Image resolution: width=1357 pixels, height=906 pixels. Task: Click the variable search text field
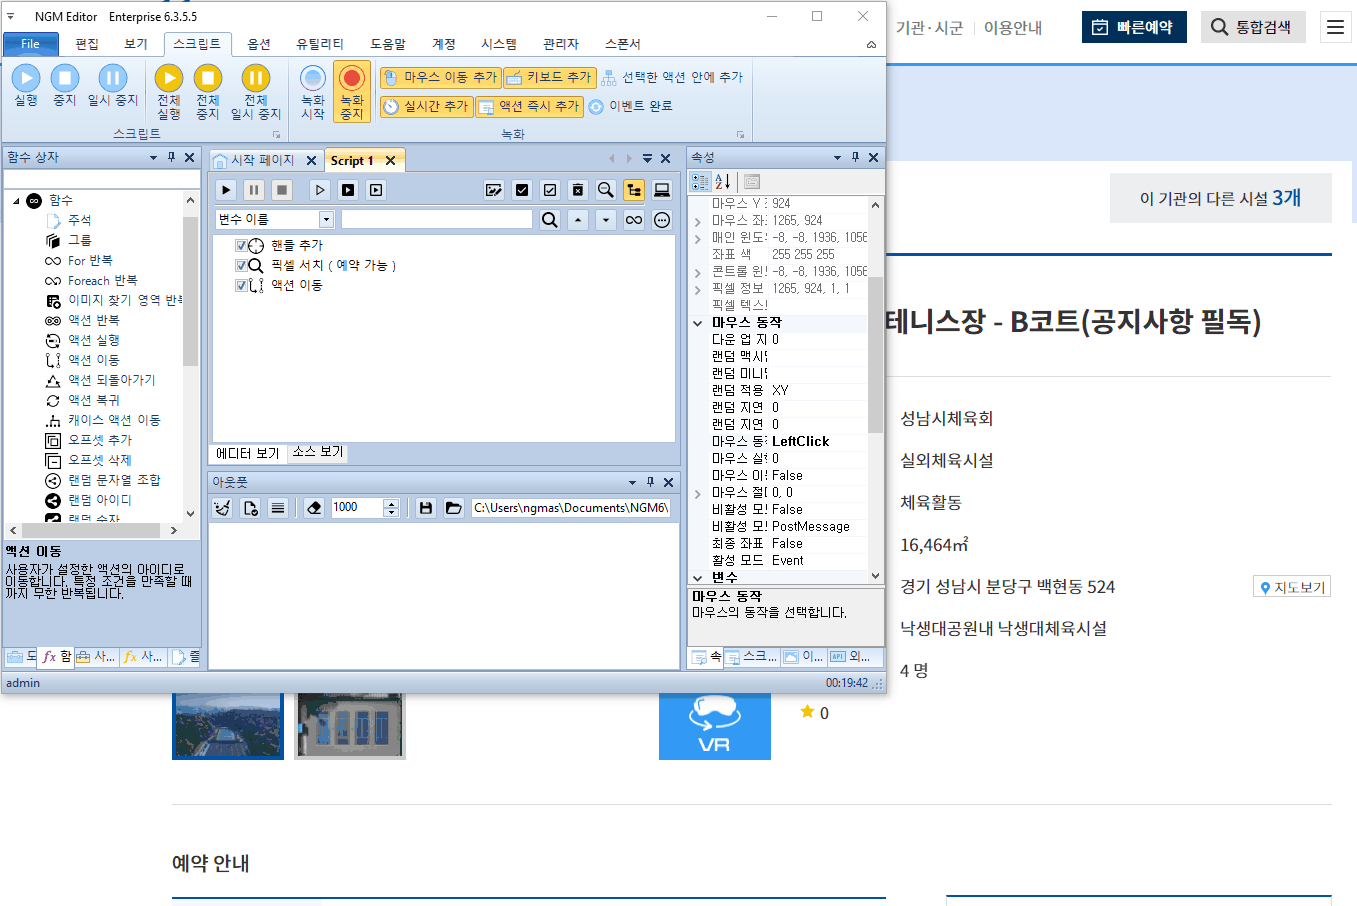point(437,219)
